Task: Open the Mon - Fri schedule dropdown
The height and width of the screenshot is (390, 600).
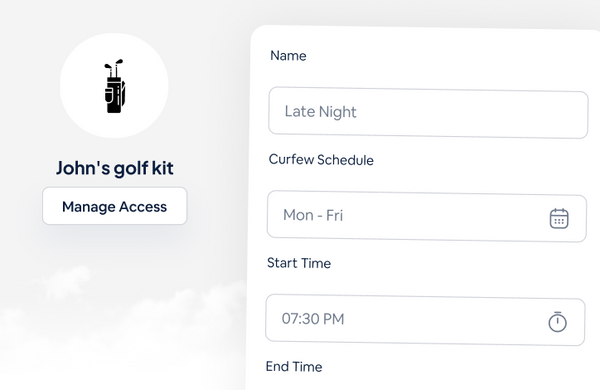Action: (427, 216)
